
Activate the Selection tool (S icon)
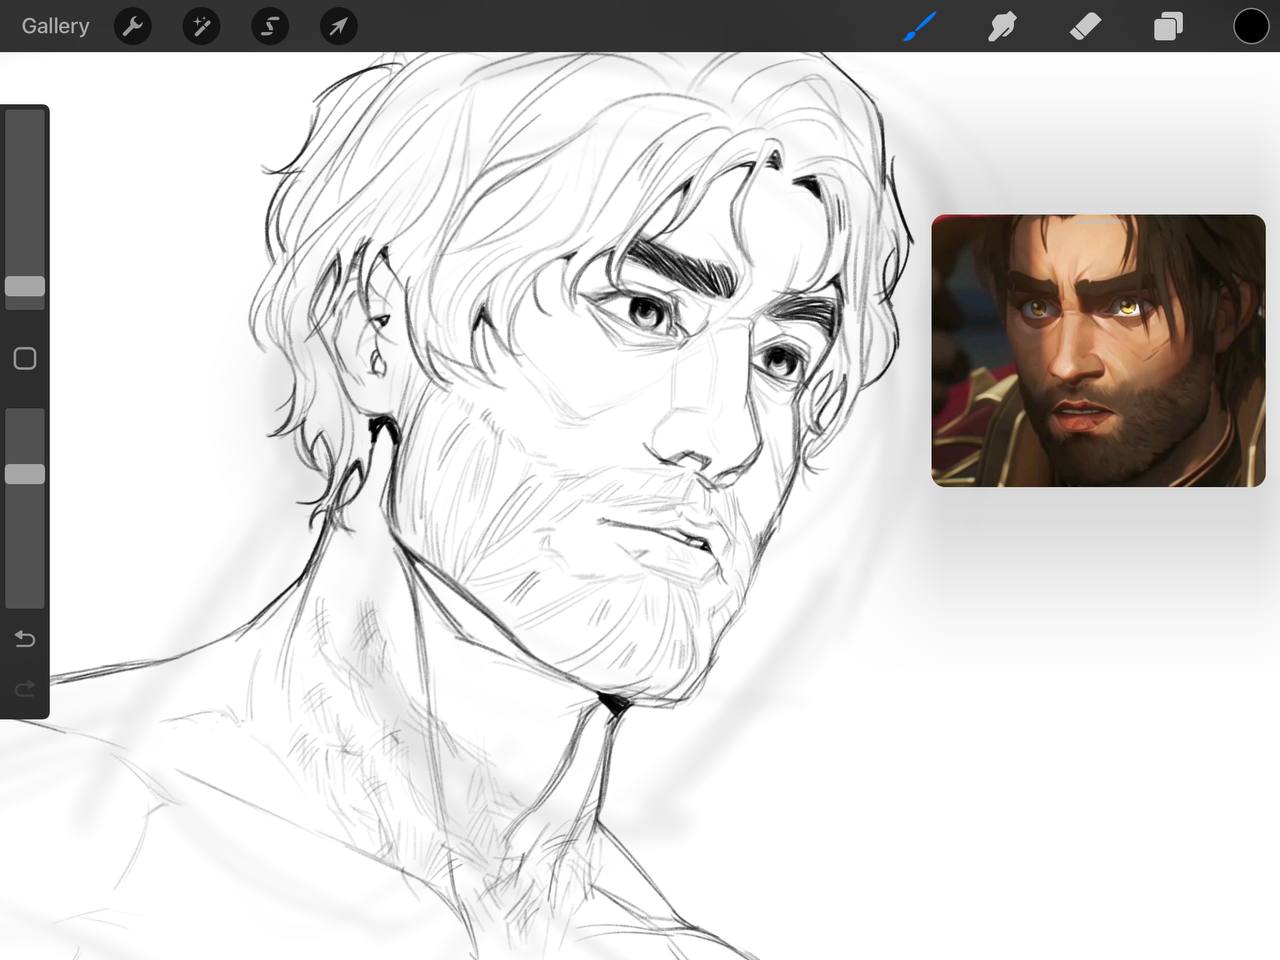tap(270, 26)
